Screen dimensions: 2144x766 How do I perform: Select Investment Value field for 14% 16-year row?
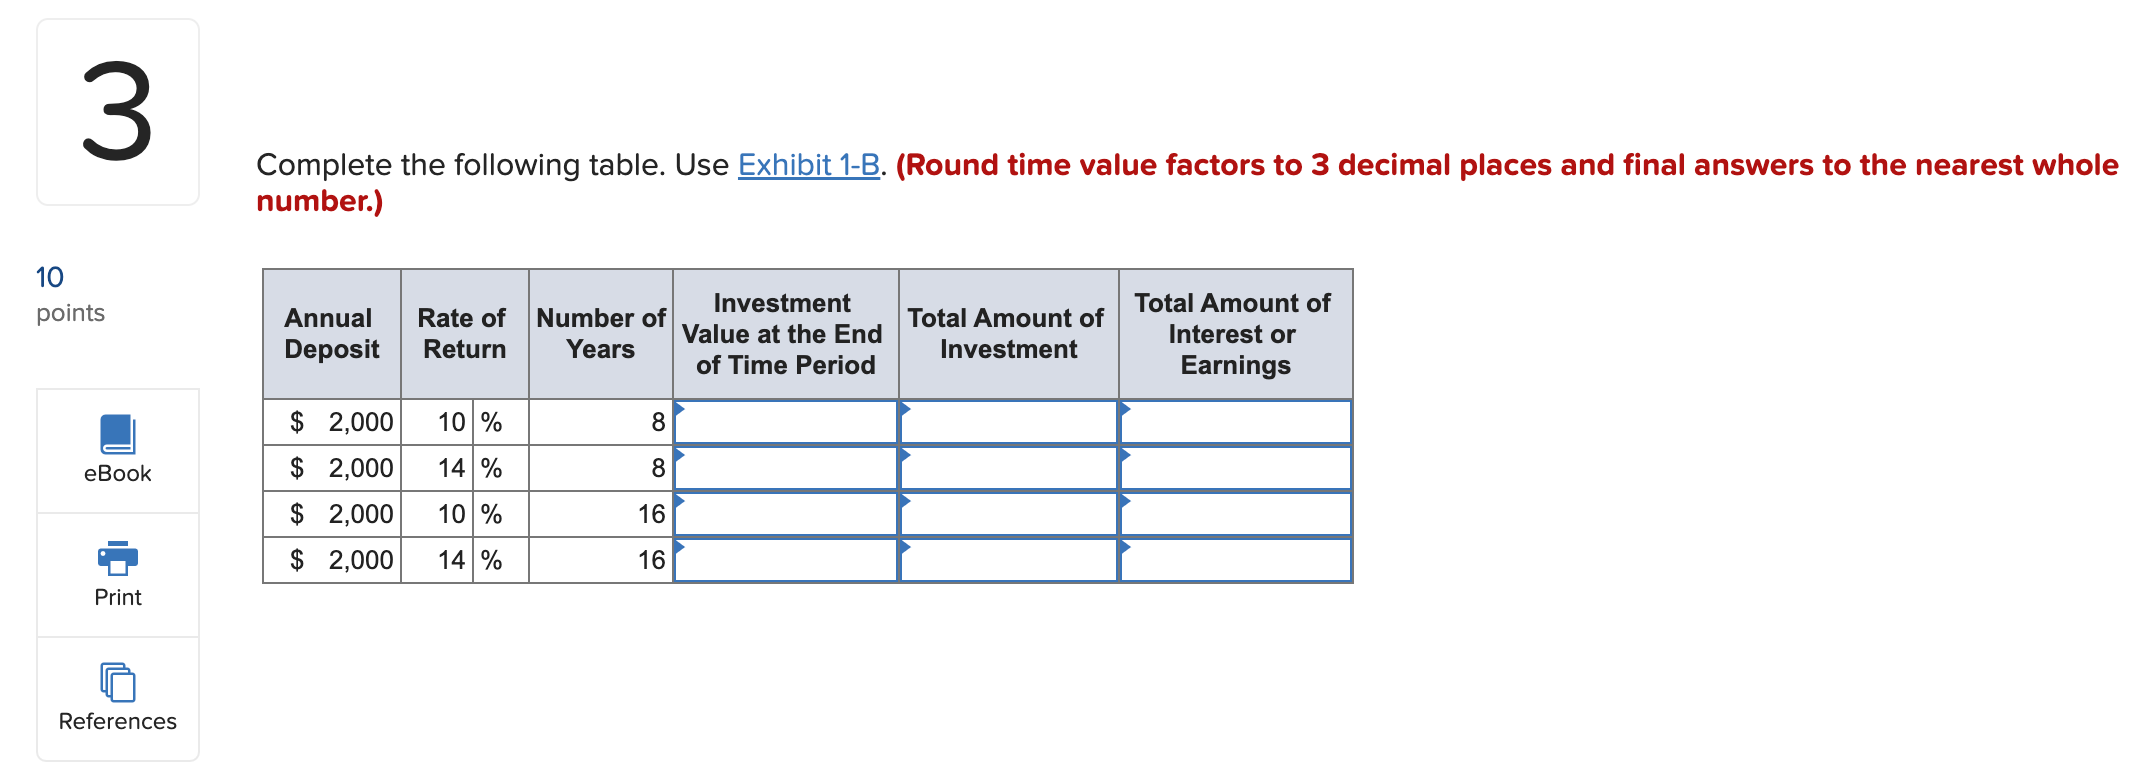point(785,560)
